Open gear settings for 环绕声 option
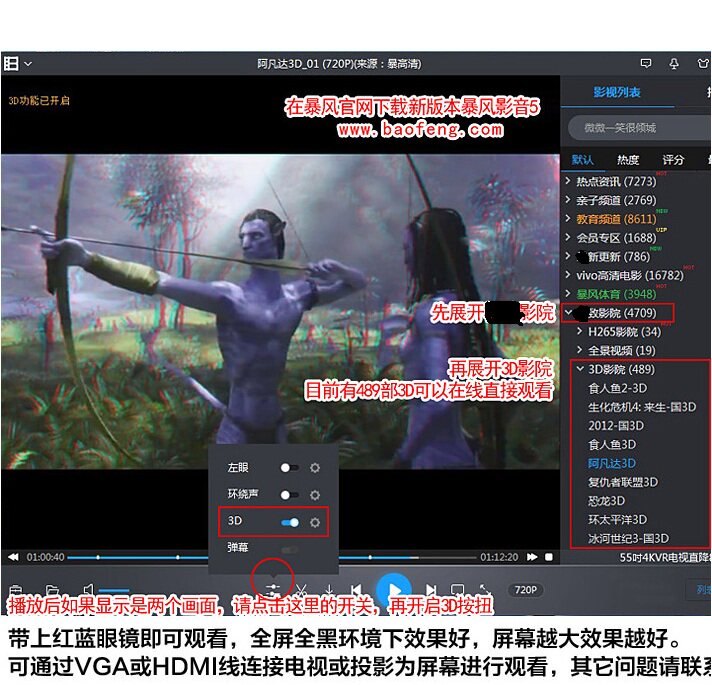Viewport: 712px width, 685px height. pos(315,494)
